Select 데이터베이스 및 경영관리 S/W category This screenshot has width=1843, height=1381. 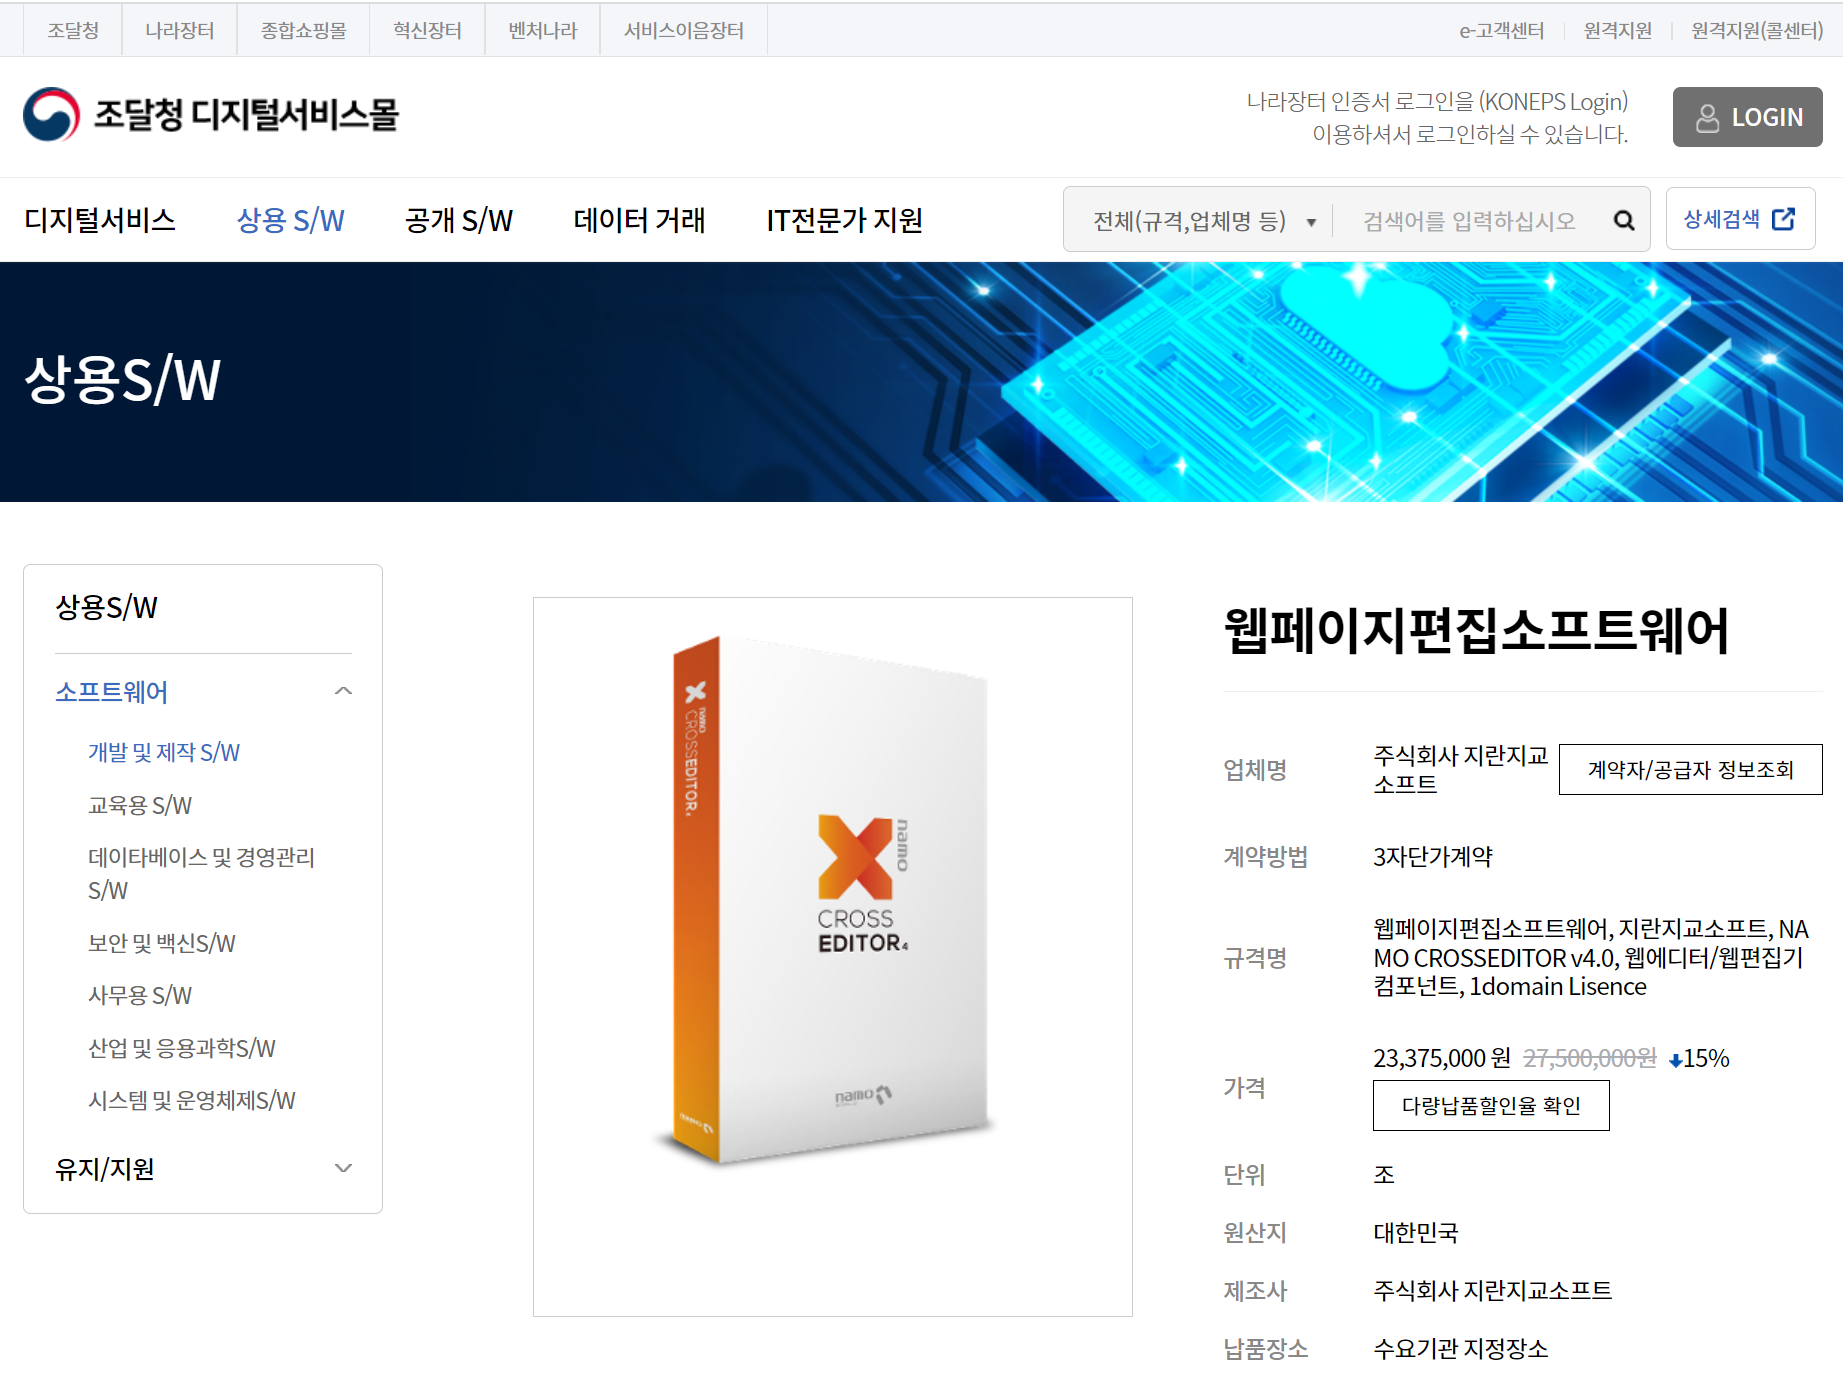tap(201, 873)
